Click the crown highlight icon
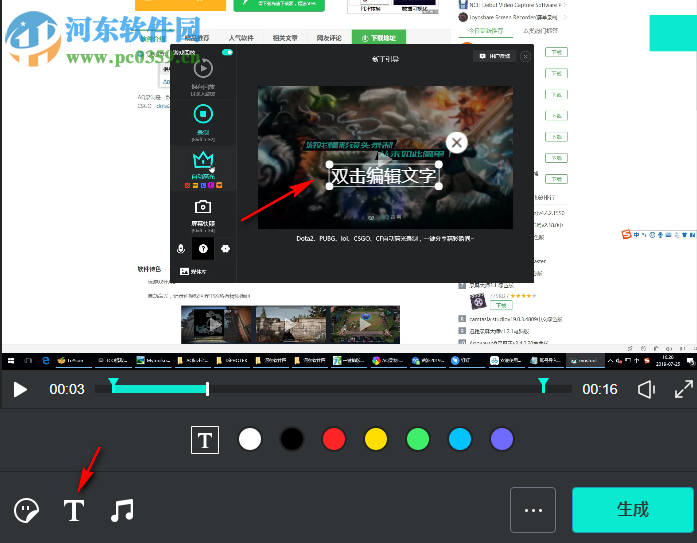 [x=203, y=160]
